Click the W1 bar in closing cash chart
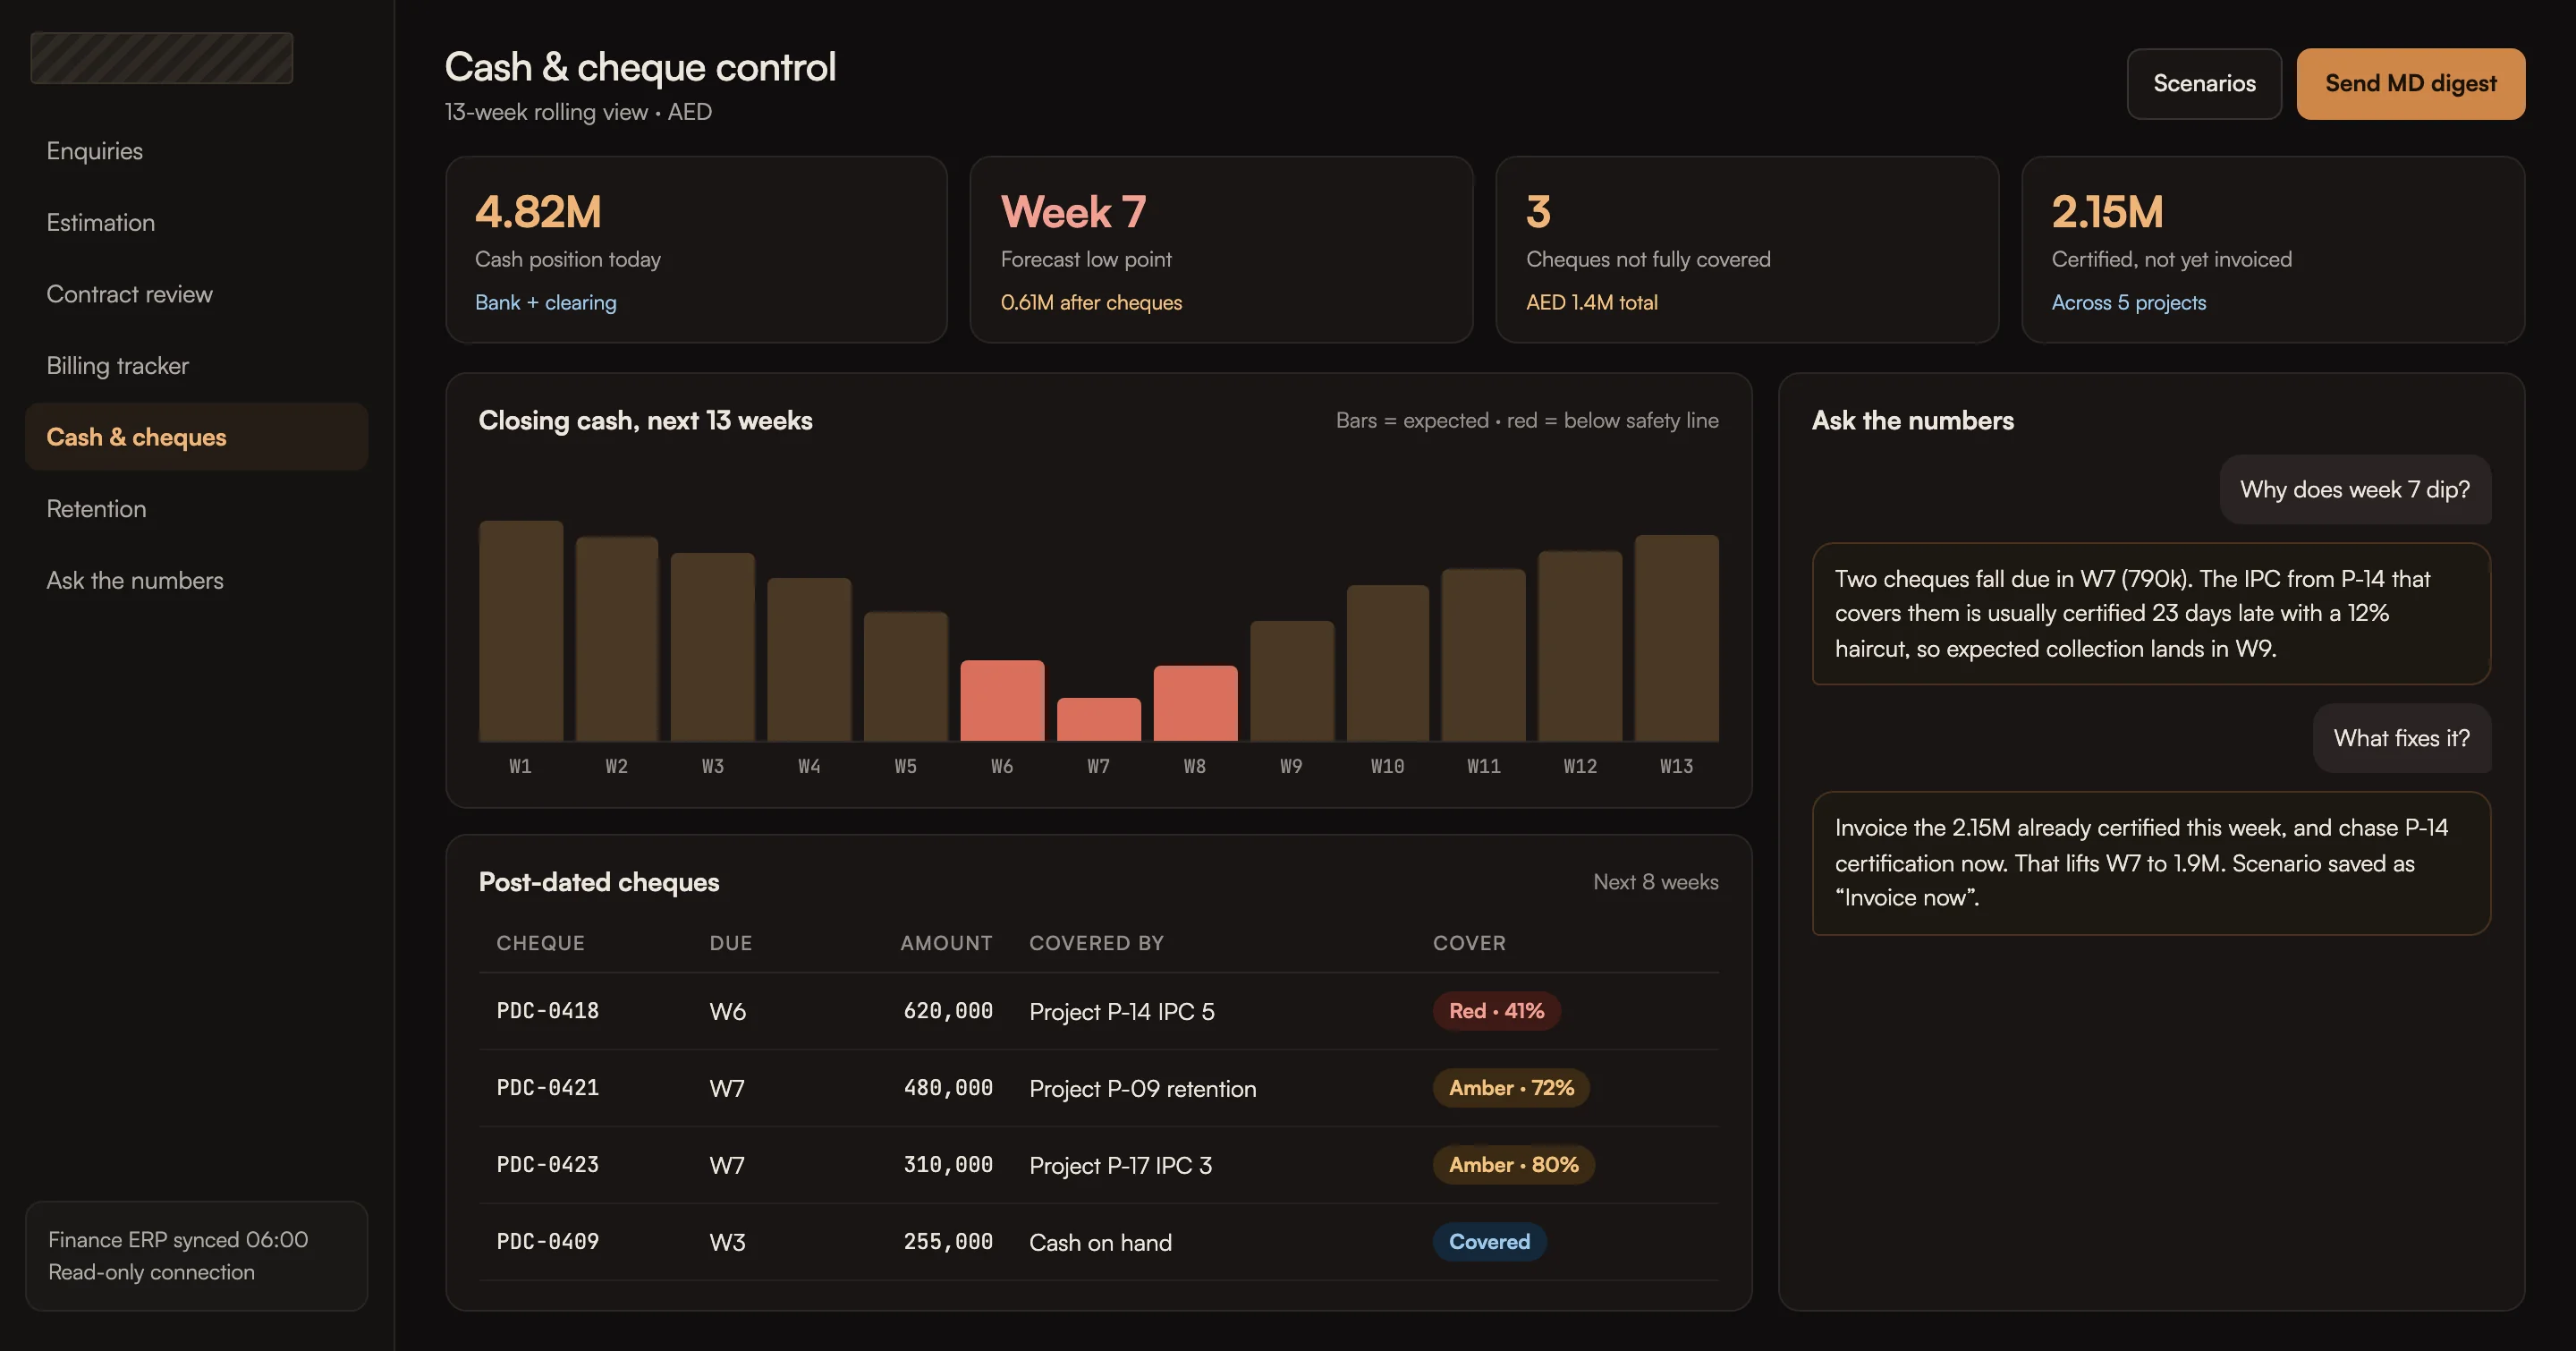 coord(521,631)
